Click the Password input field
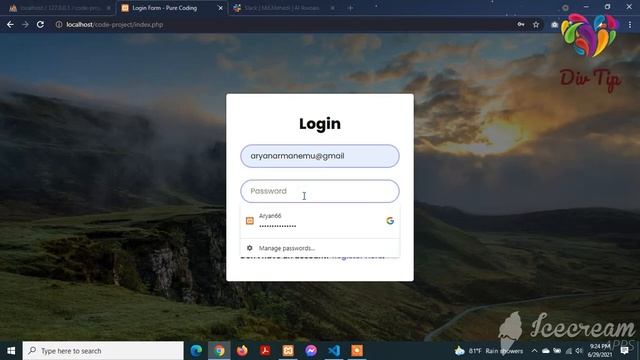This screenshot has height=360, width=640. point(320,191)
